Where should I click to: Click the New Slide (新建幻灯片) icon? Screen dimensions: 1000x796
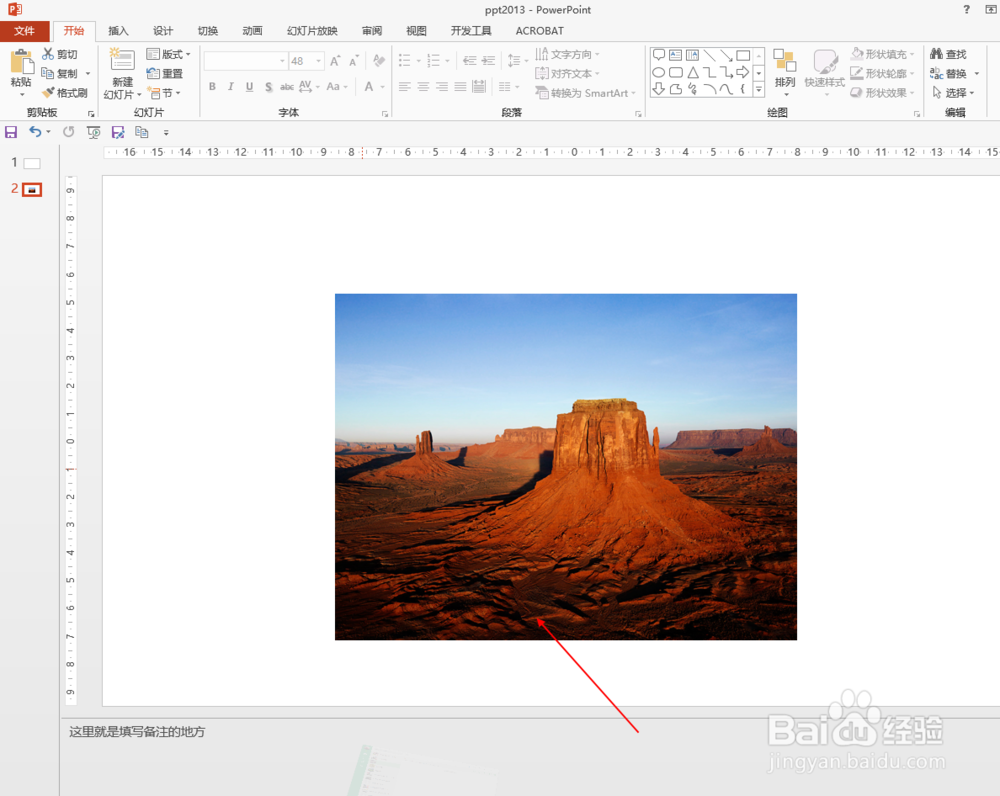point(122,60)
